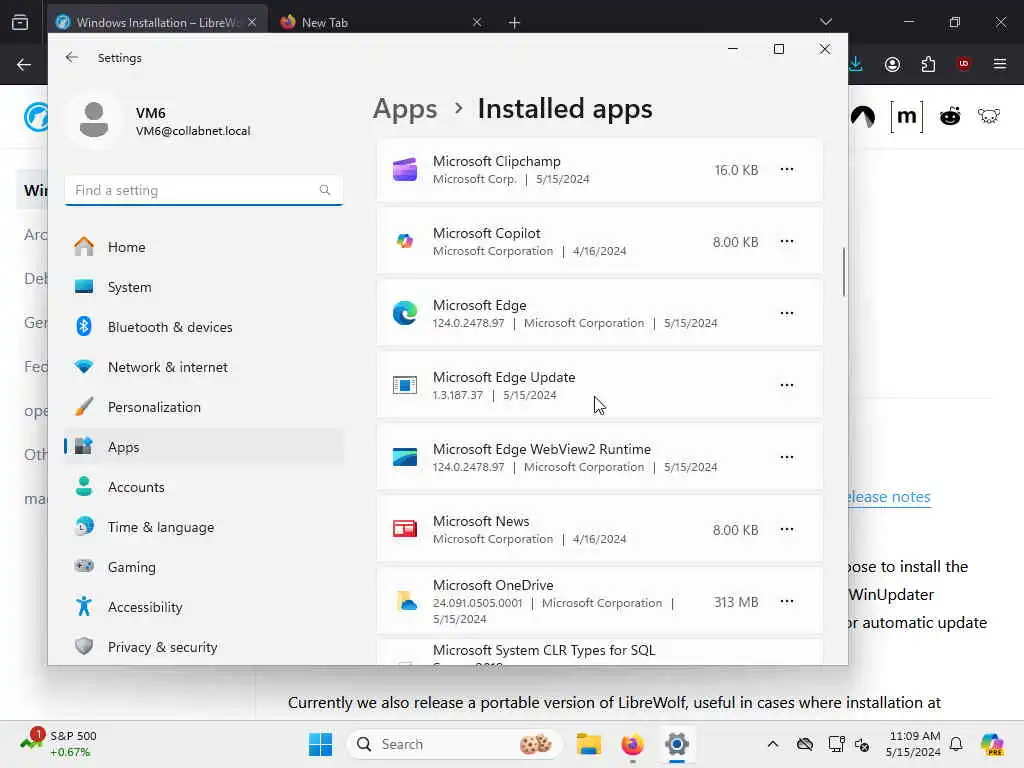
Task: Open the list all tabs dropdown
Action: tap(826, 22)
